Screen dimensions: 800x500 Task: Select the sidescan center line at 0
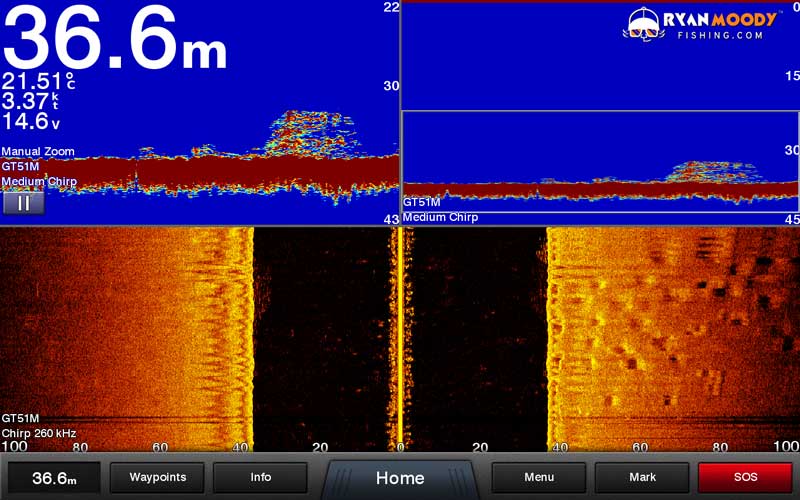point(400,339)
